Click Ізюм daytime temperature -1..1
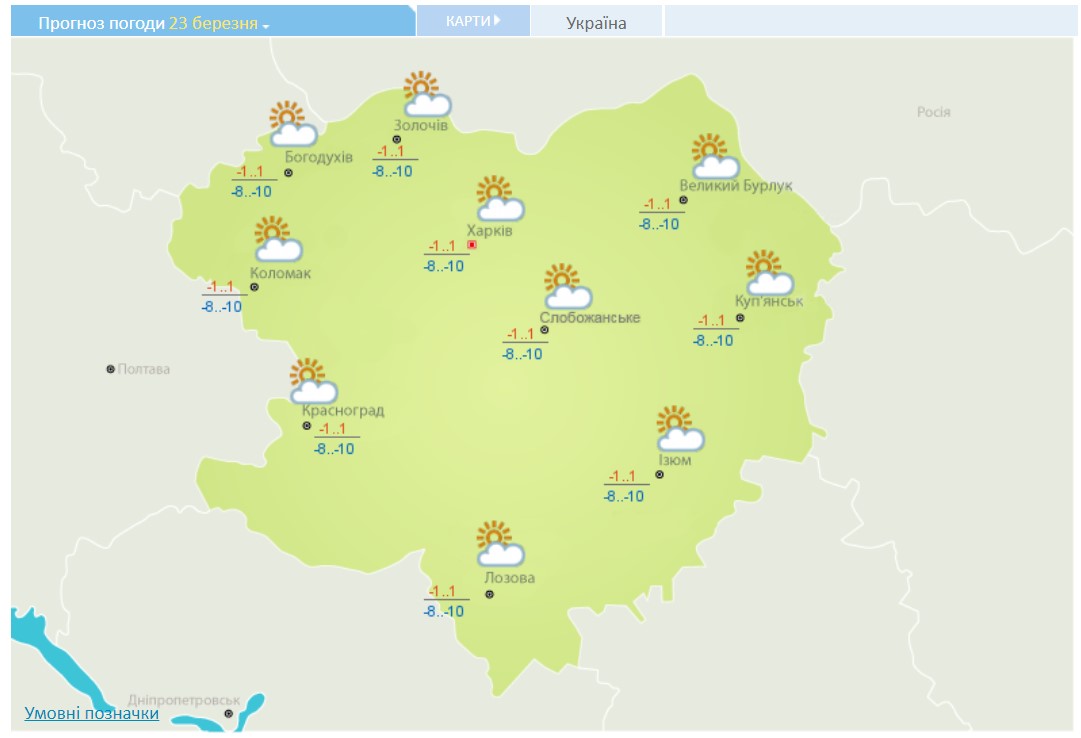The image size is (1081, 738). 622,477
